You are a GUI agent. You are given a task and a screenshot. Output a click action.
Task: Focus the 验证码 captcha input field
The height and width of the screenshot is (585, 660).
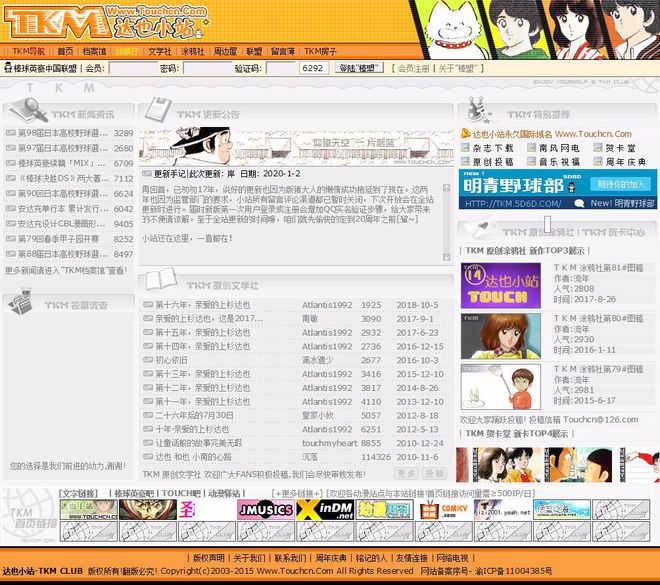tap(281, 68)
